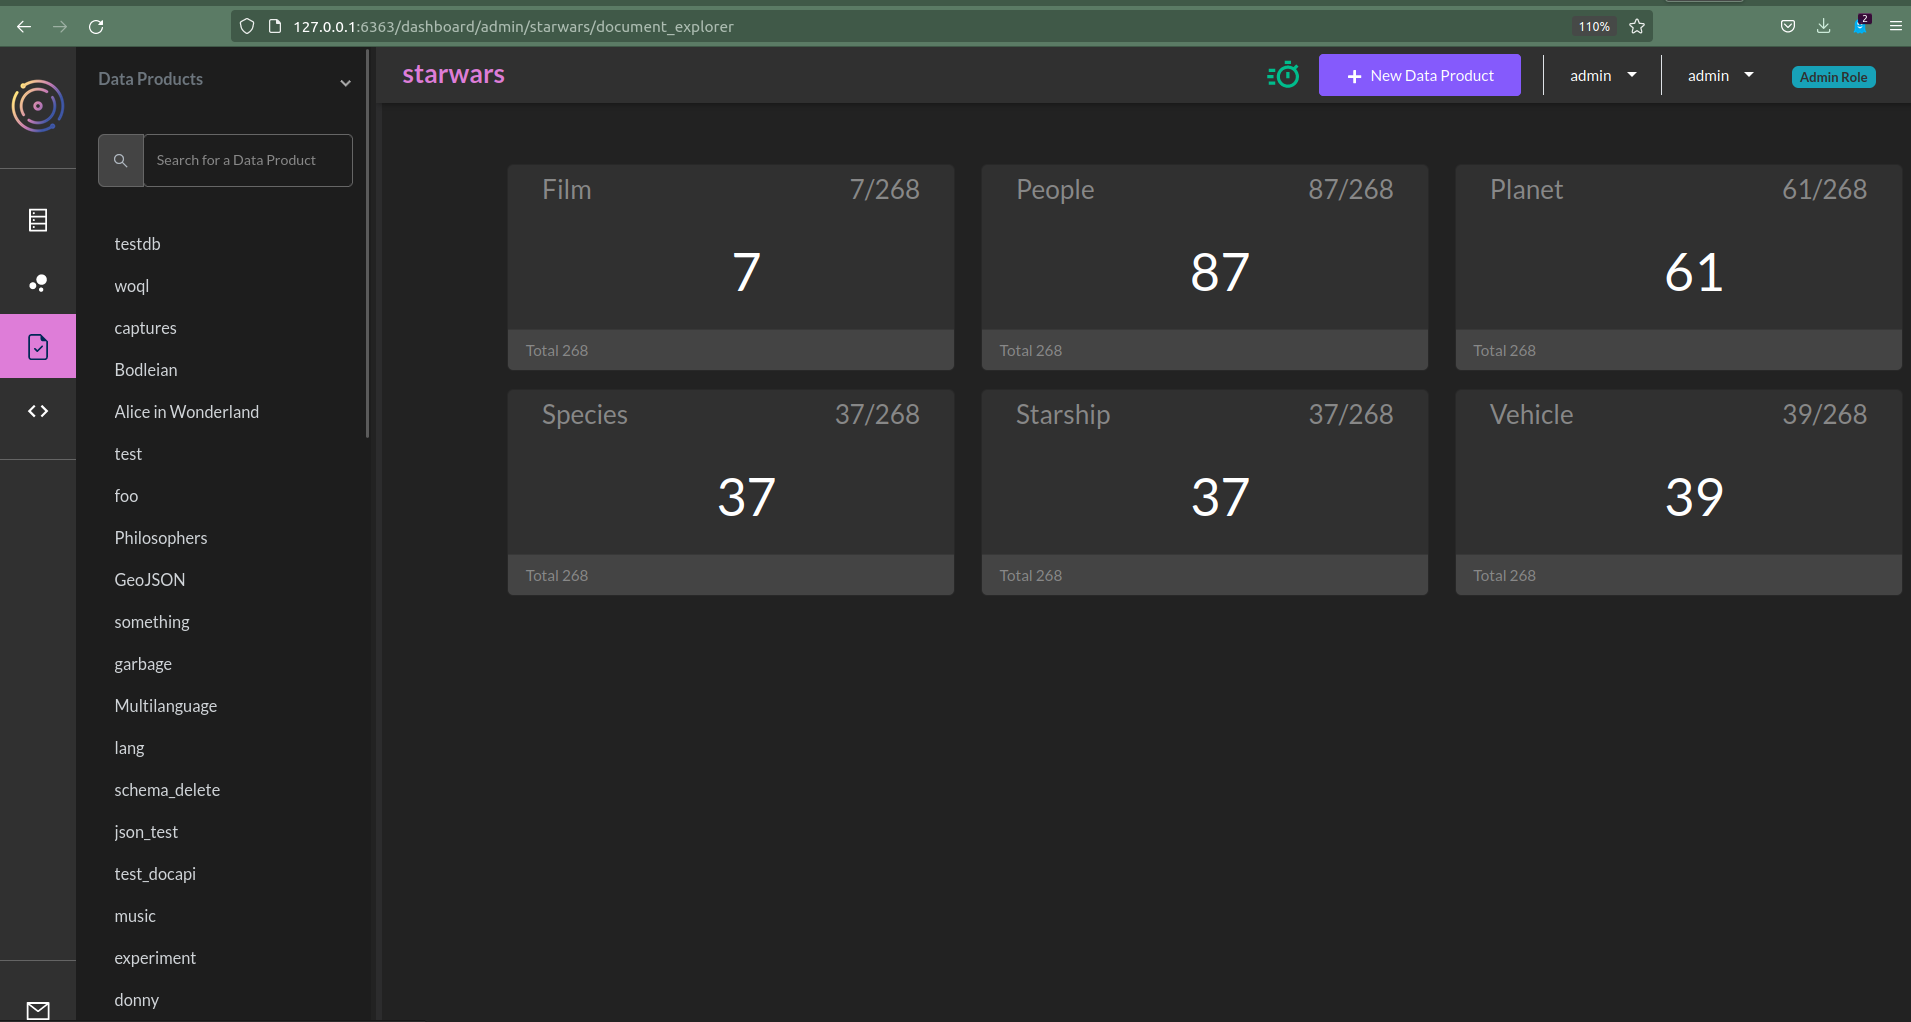Select the woql data product
Image resolution: width=1911 pixels, height=1022 pixels.
tap(131, 286)
